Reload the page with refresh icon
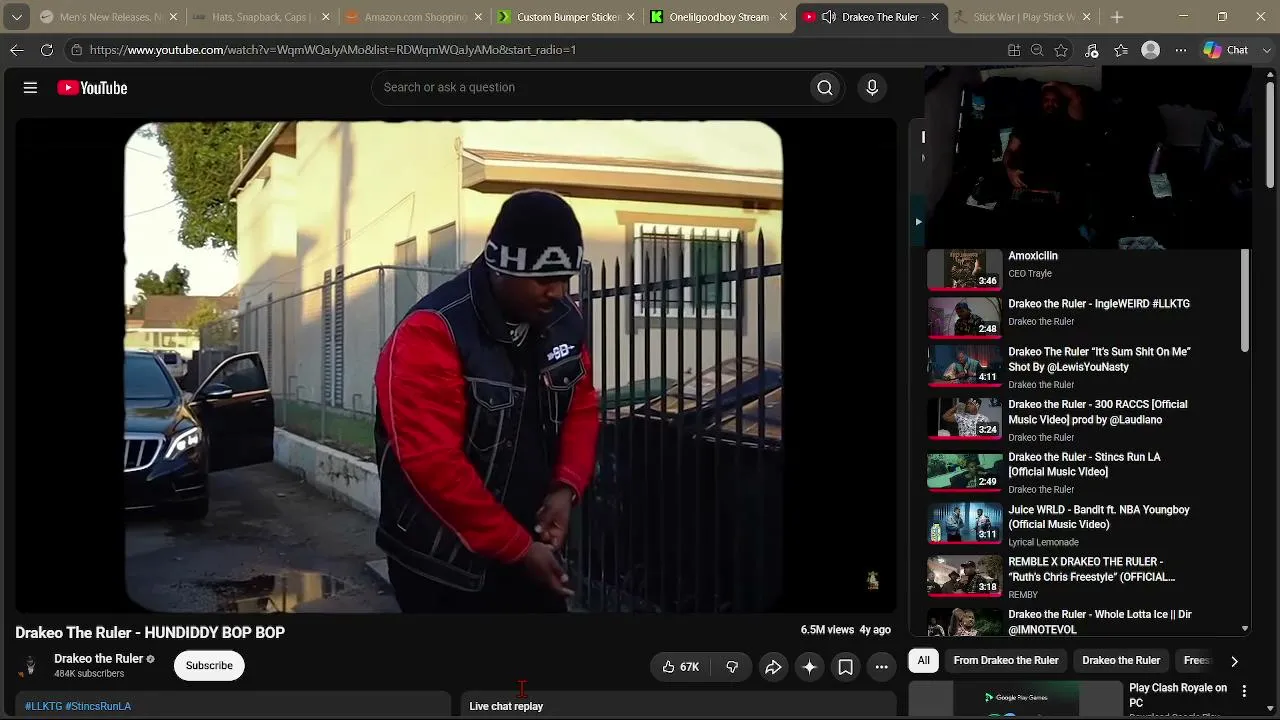The width and height of the screenshot is (1280, 720). (x=47, y=50)
